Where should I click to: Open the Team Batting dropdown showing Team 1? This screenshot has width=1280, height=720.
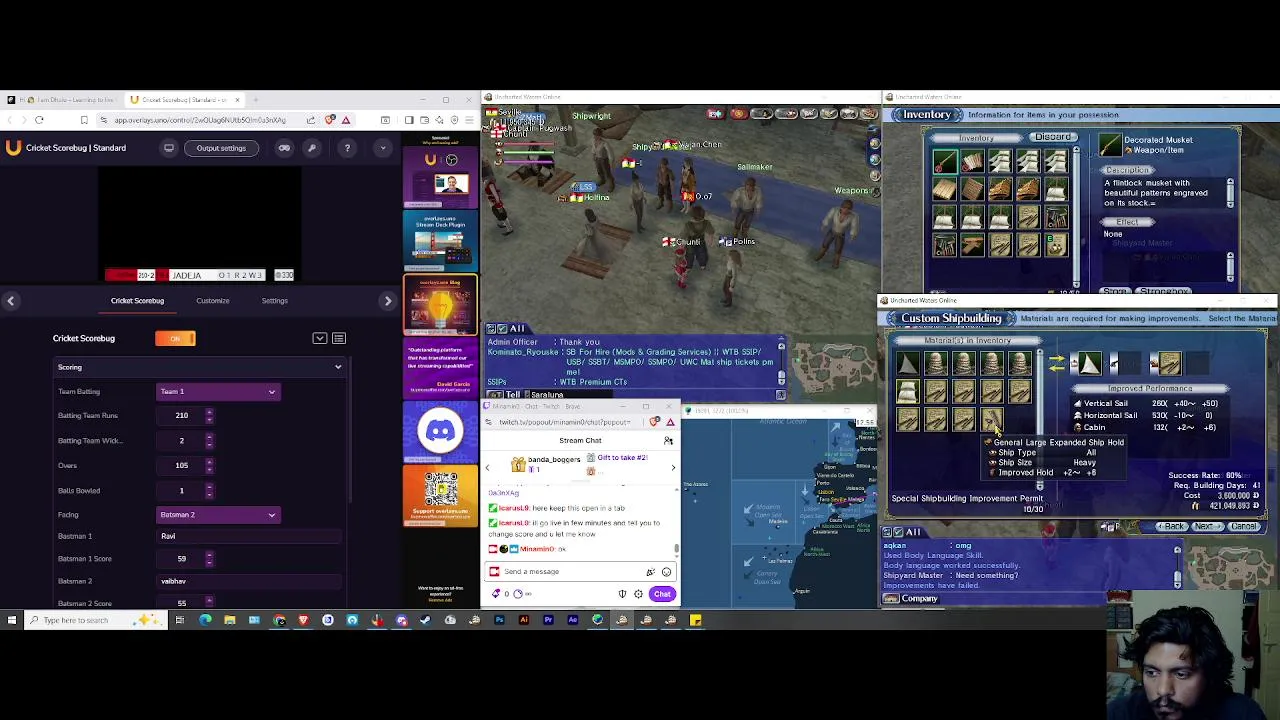coord(217,391)
